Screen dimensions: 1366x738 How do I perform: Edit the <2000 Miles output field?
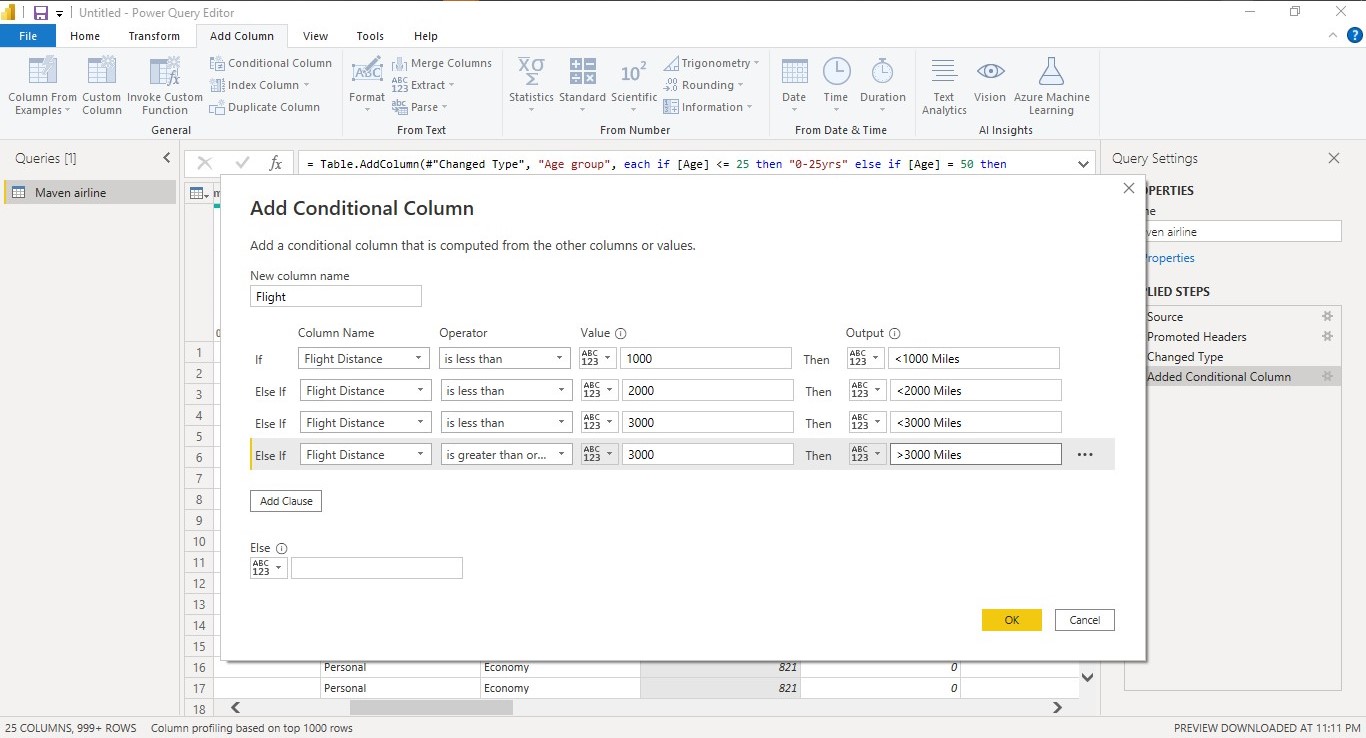click(x=975, y=391)
